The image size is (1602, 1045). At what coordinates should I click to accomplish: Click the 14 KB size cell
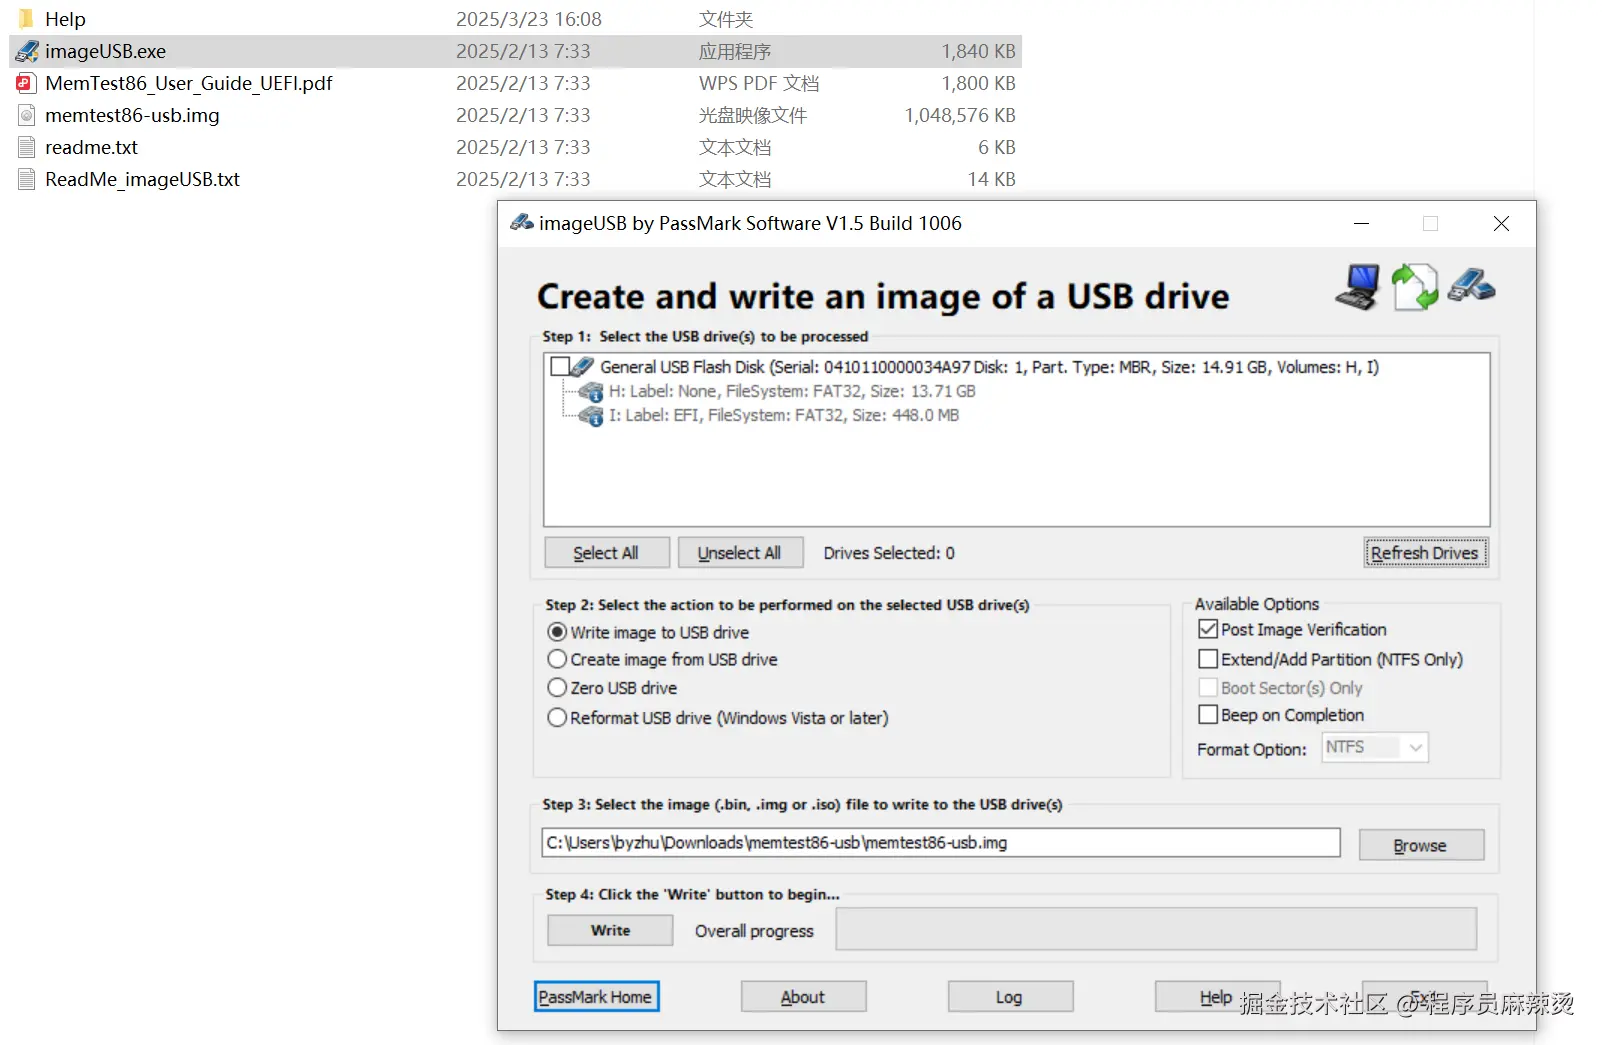click(x=991, y=179)
